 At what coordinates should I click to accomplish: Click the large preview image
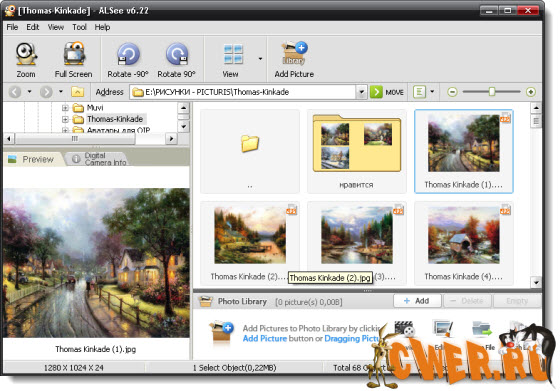[x=96, y=262]
